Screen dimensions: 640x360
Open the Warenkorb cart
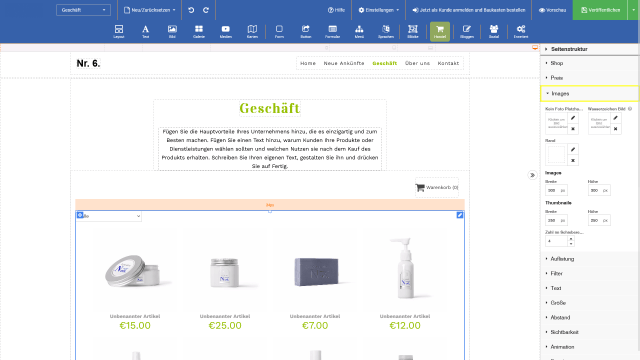pyautogui.click(x=437, y=187)
